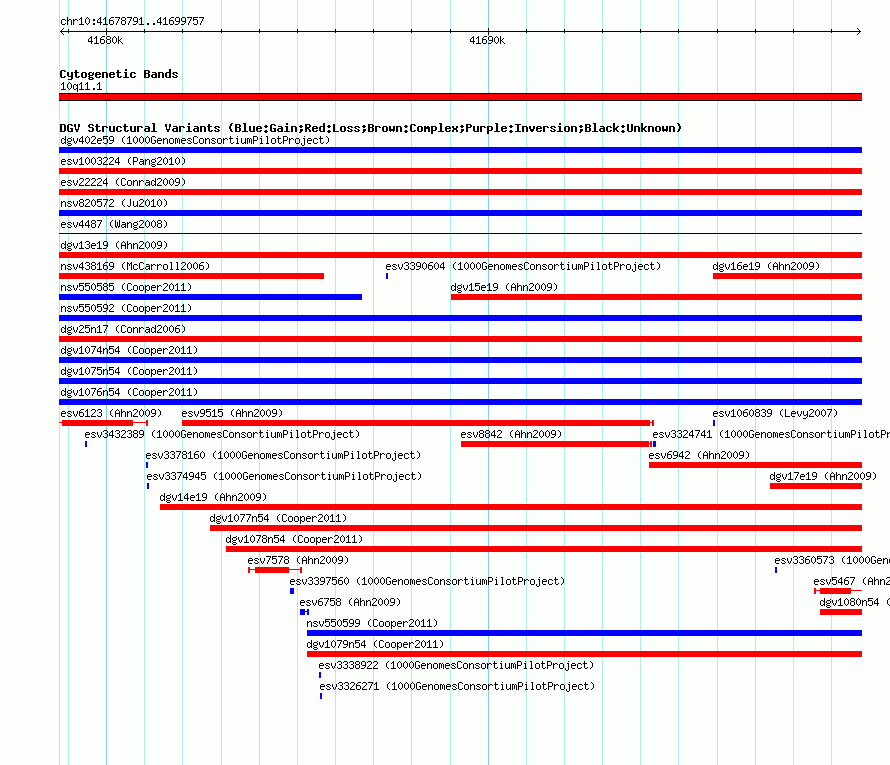Select the esv3374945 variant label

[284, 476]
